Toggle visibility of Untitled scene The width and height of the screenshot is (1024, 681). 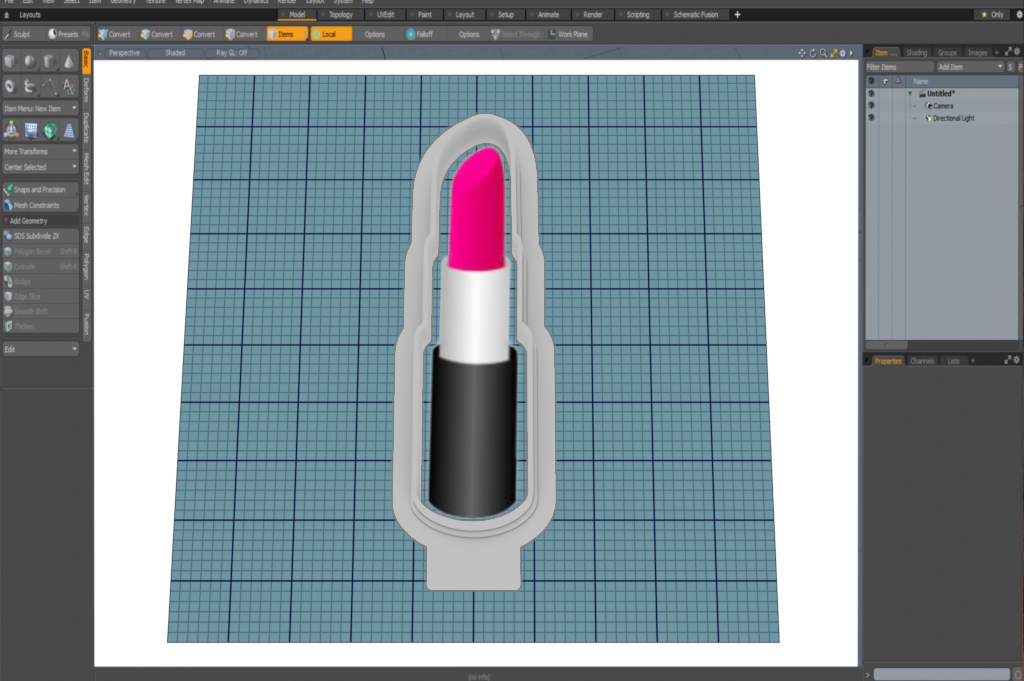tap(871, 93)
